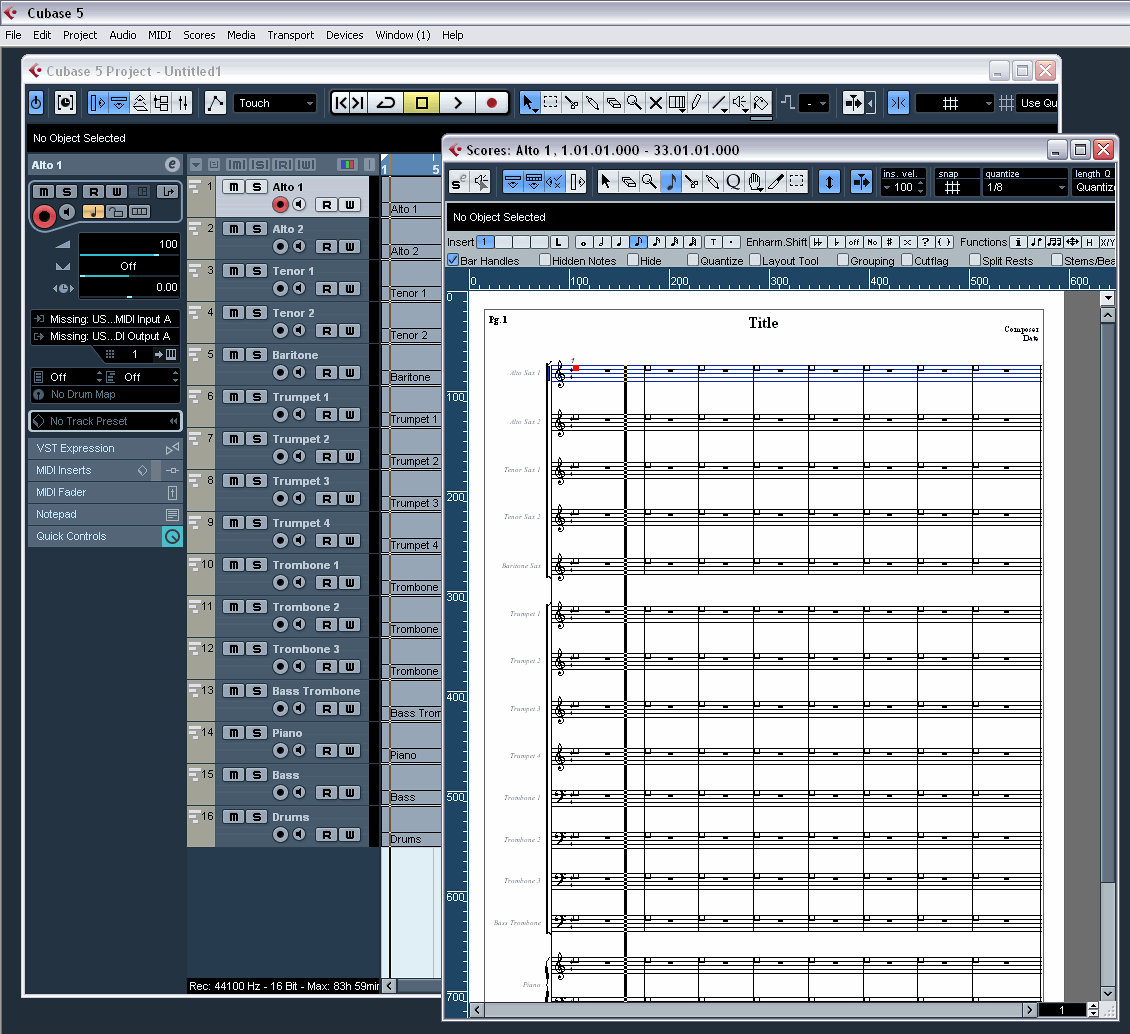
Task: Click the Get Info 'i' function button
Action: (1018, 242)
